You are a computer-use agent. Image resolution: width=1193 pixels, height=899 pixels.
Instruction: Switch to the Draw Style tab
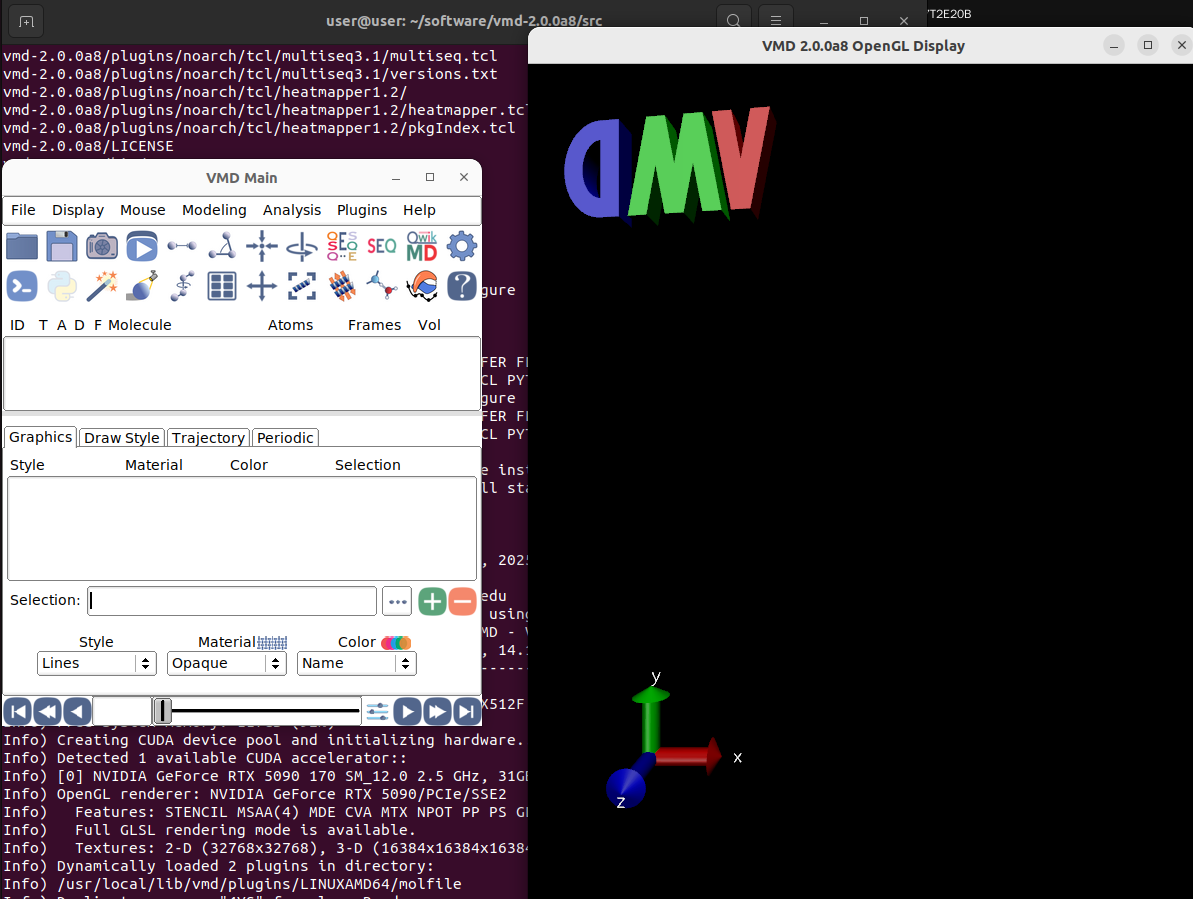pyautogui.click(x=122, y=437)
